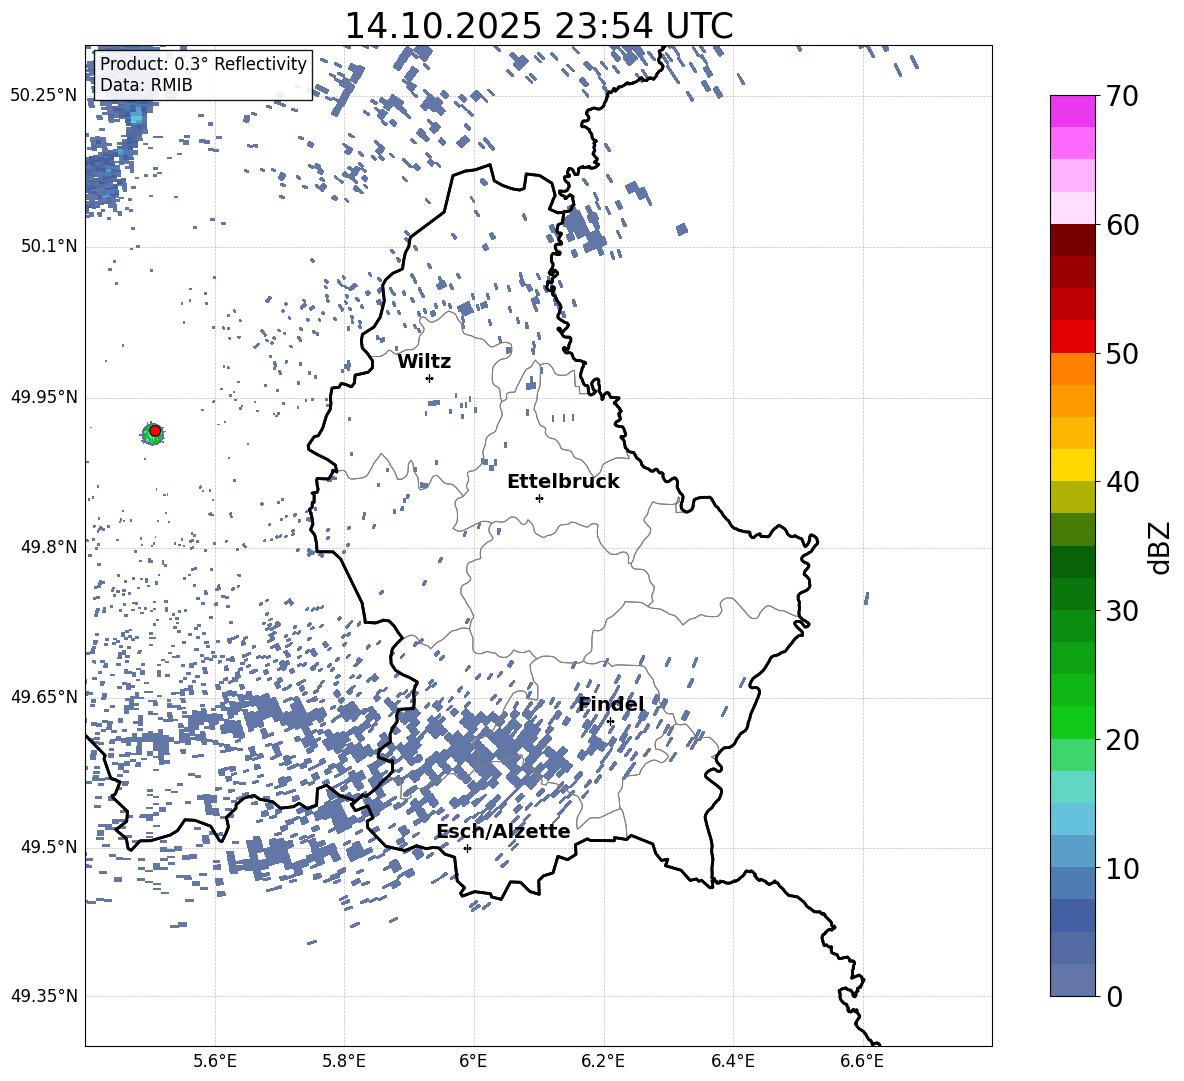
Task: Click the 49.35°N latitude label
Action: 44,996
